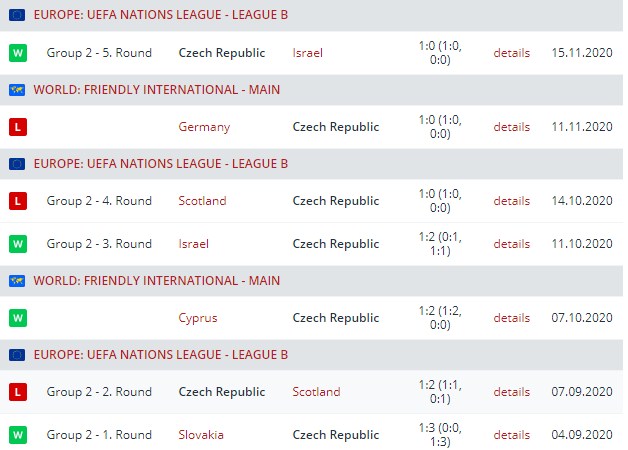This screenshot has height=450, width=628.
Task: View details of the 04.09.2020 Slovakia match
Action: click(x=511, y=435)
